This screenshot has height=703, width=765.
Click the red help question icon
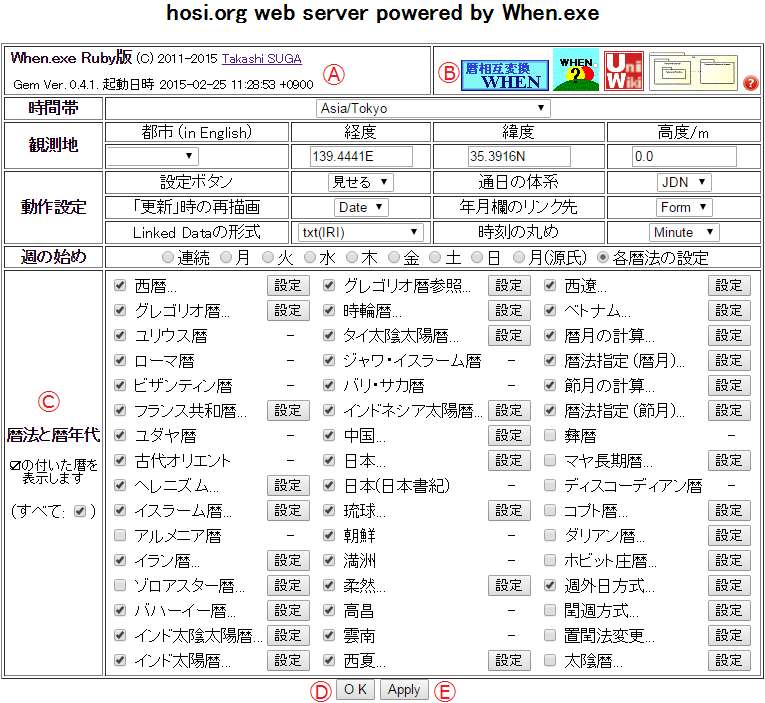(750, 83)
